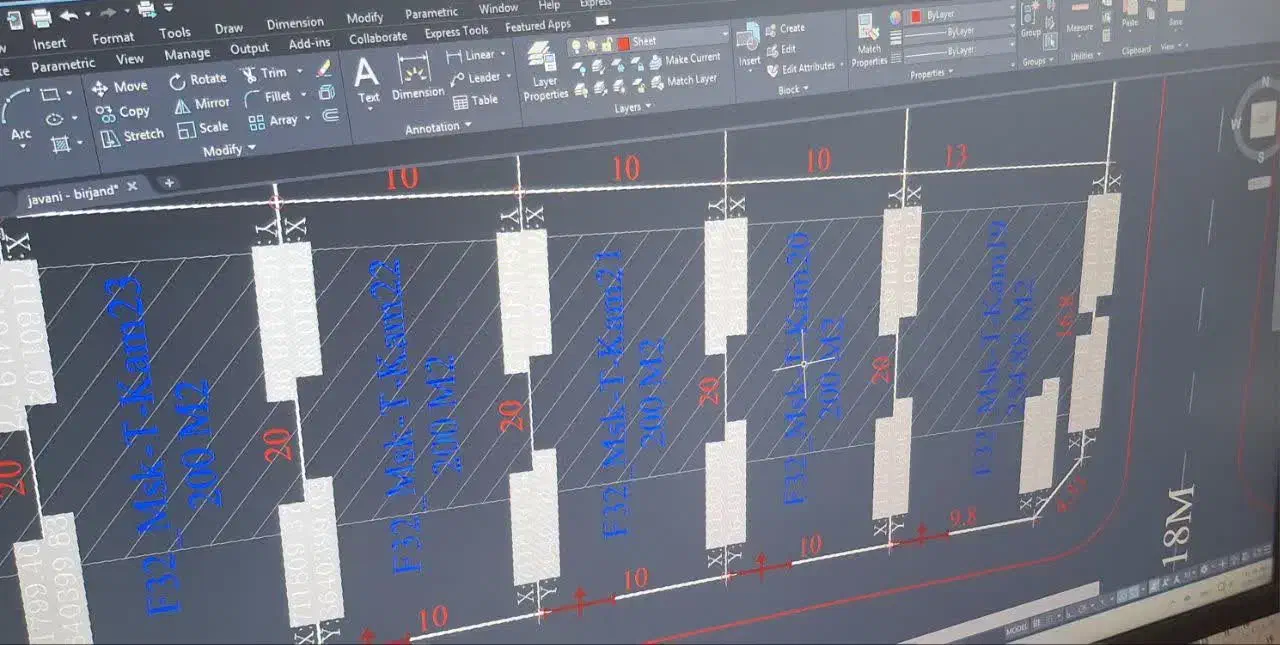Image resolution: width=1280 pixels, height=645 pixels.
Task: Select the Arc drawing tool
Action: [x=20, y=115]
